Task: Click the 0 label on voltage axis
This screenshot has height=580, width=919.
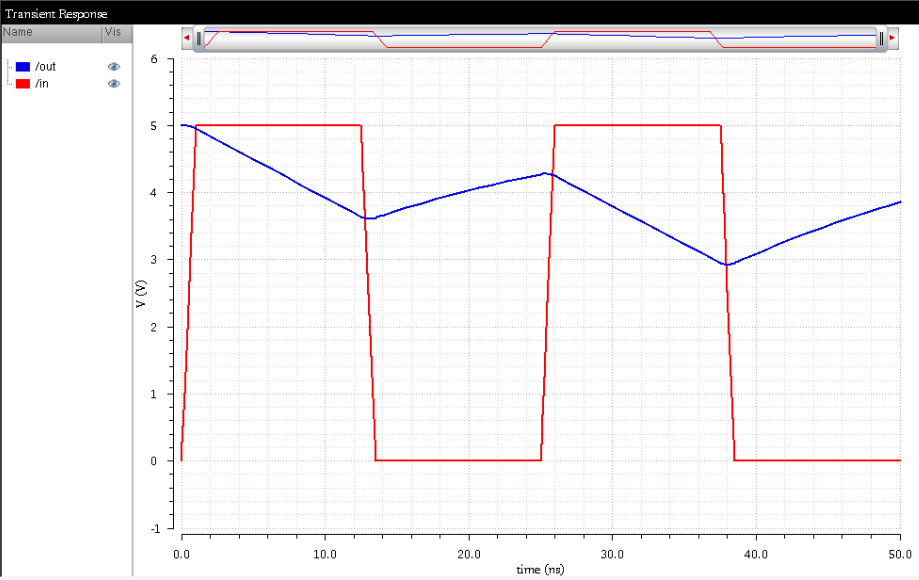Action: pyautogui.click(x=154, y=461)
